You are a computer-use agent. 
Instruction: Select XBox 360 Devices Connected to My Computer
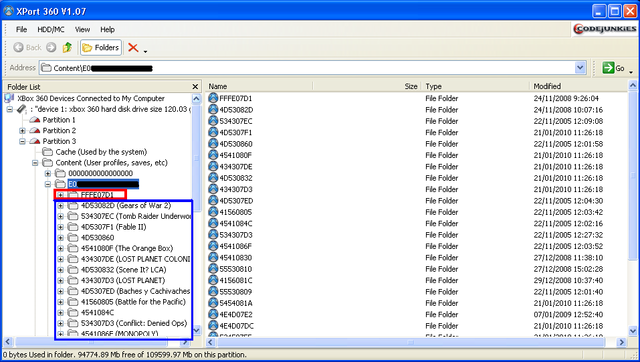pyautogui.click(x=91, y=98)
